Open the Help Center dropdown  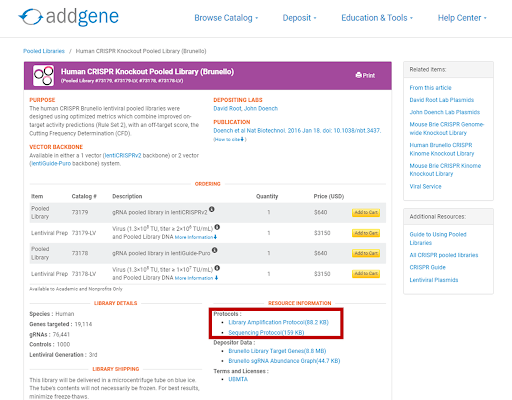point(462,18)
